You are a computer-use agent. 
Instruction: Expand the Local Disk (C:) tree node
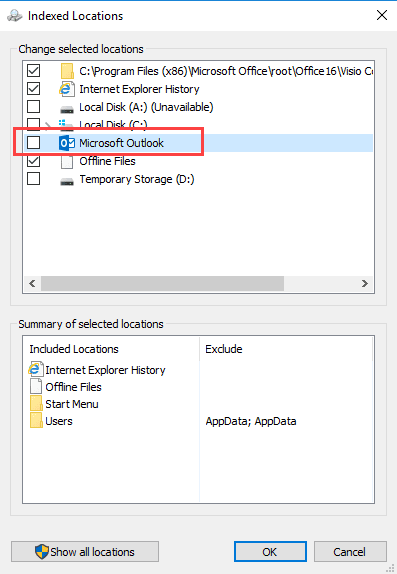pyautogui.click(x=48, y=126)
